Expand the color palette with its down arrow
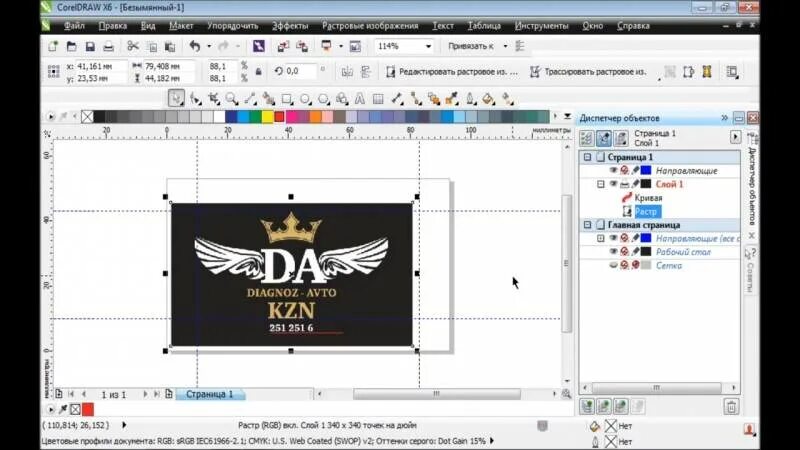This screenshot has width=800, height=450. coord(567,117)
